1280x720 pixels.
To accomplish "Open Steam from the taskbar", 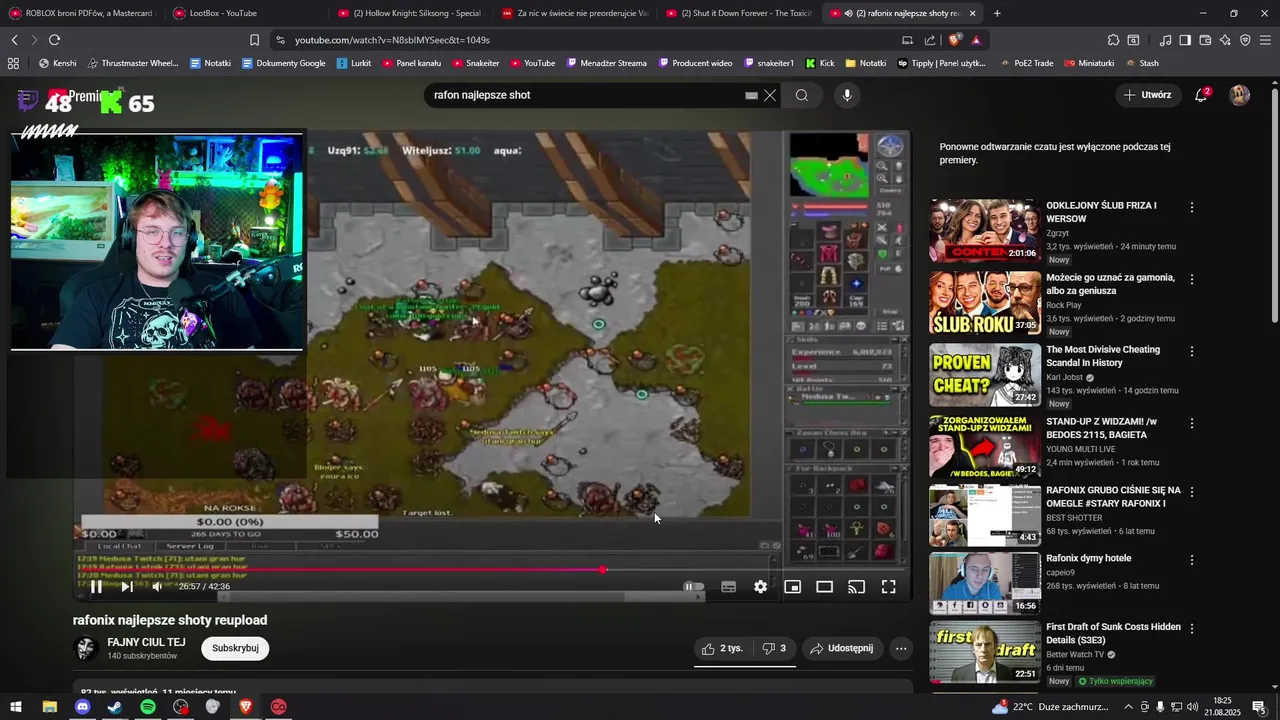I will pos(115,707).
